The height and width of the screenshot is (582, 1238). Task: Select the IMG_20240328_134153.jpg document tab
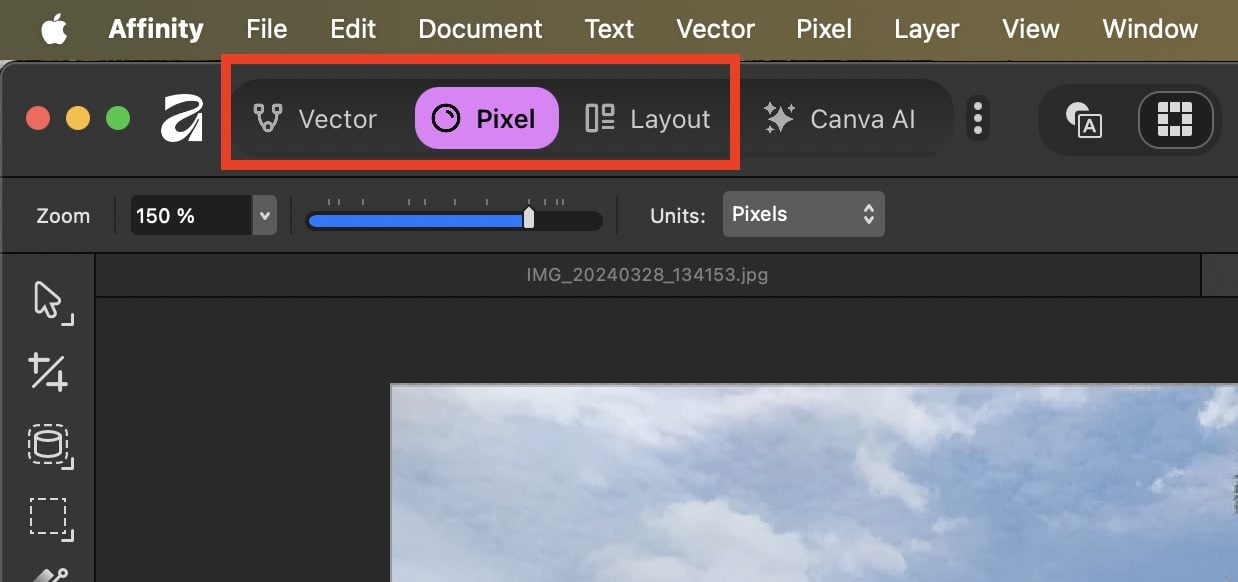point(647,274)
